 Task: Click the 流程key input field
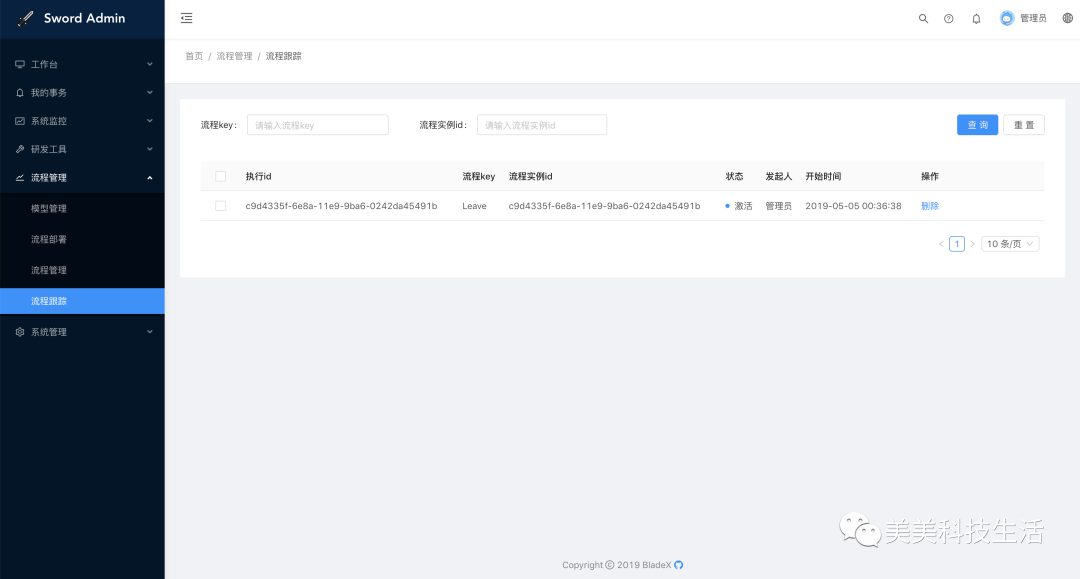click(317, 124)
